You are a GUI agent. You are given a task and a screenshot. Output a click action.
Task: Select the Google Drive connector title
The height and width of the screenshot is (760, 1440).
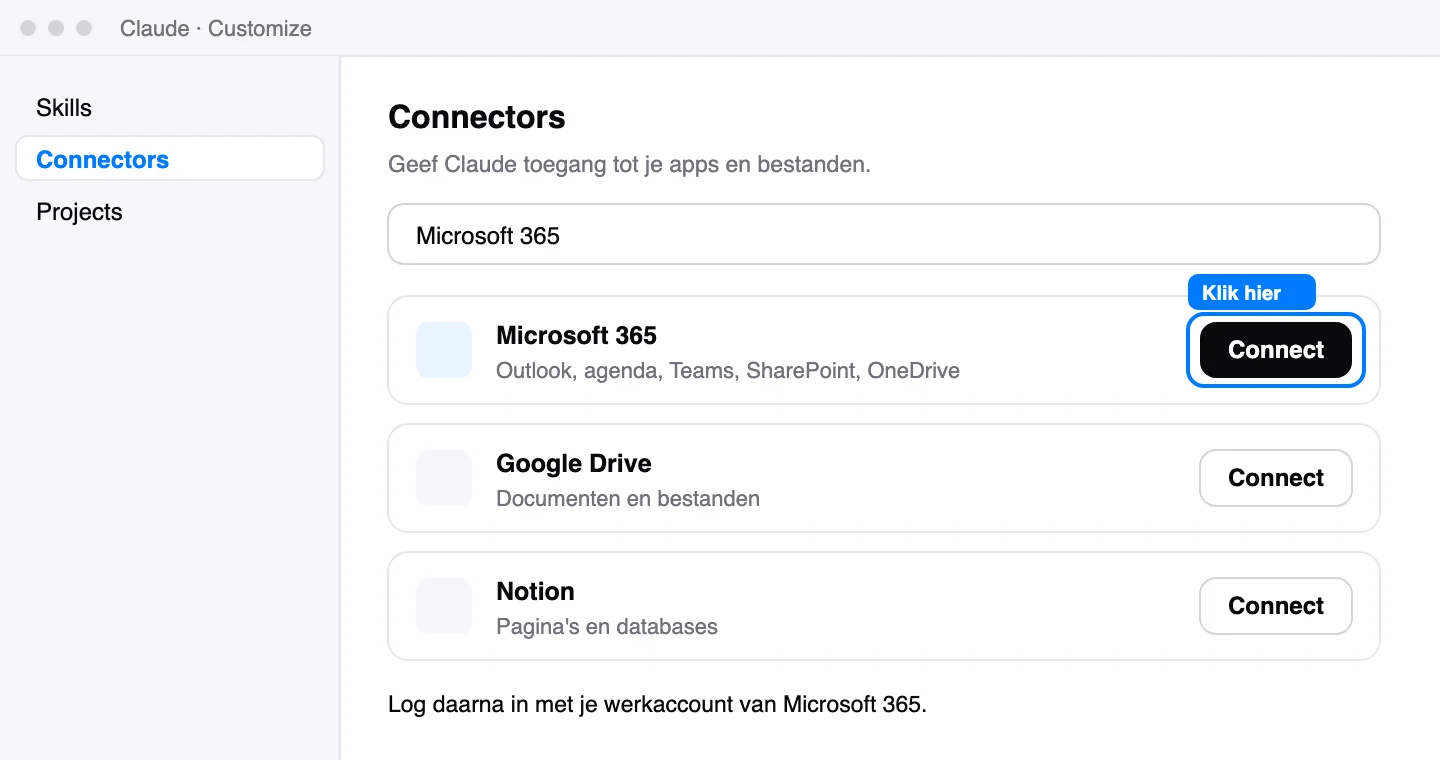(574, 464)
